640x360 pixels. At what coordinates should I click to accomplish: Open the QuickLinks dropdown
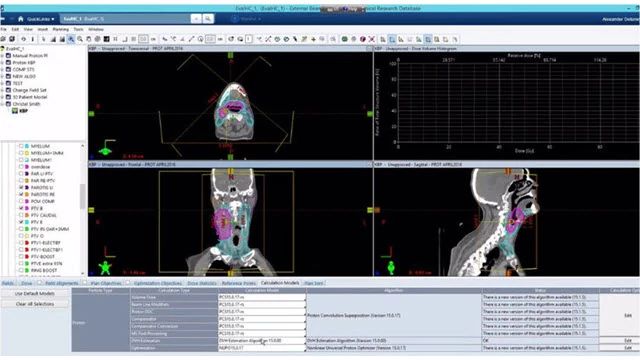(40, 19)
